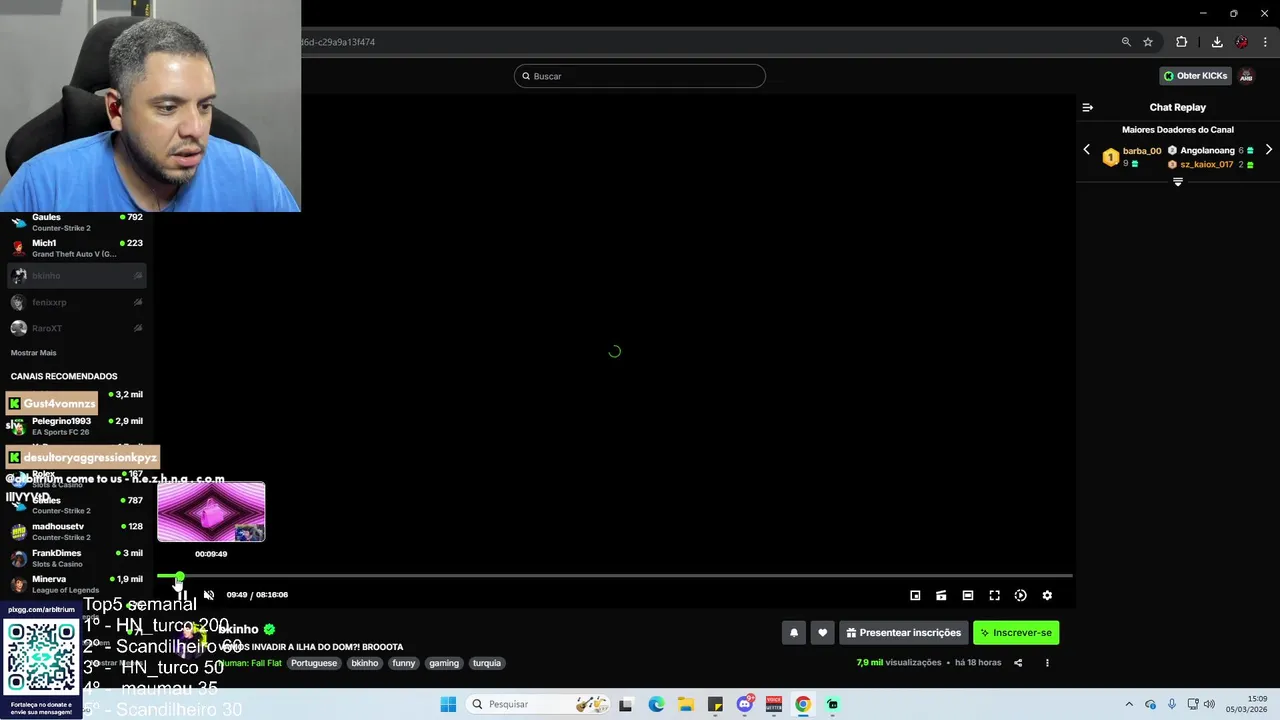Viewport: 1280px width, 720px height.
Task: Click Presentear inscrições button
Action: coord(904,632)
